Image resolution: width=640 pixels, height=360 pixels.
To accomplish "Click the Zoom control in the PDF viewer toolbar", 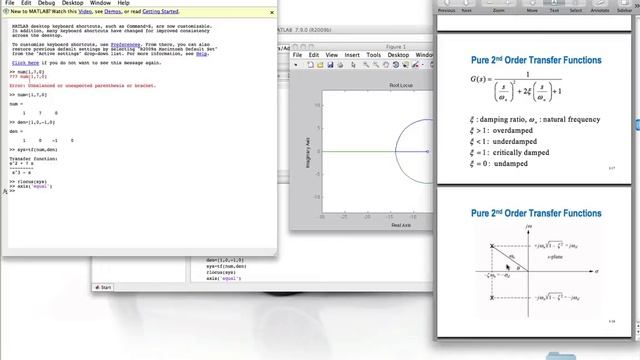I will 499,6.
